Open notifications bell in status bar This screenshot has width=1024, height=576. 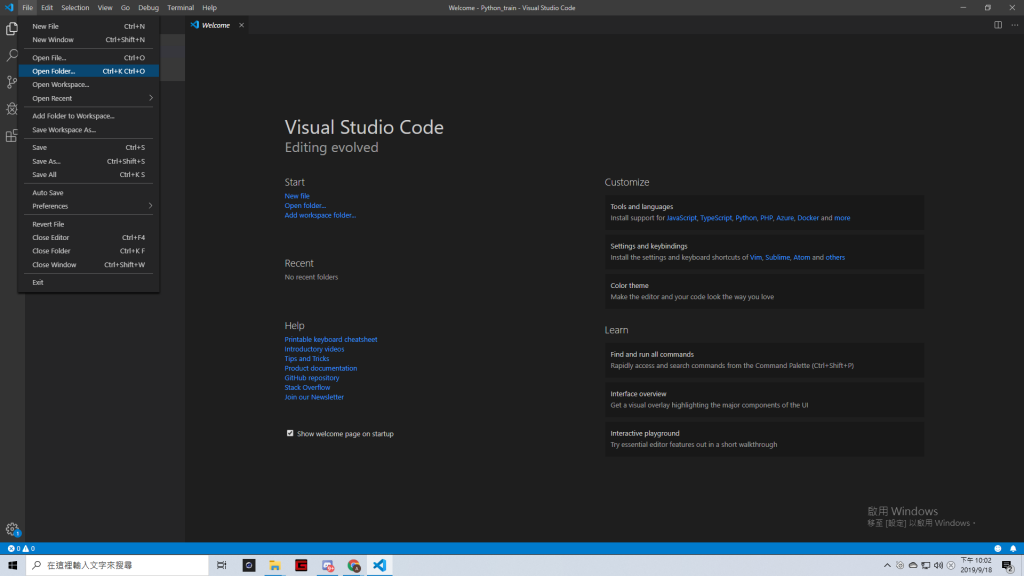[1013, 549]
